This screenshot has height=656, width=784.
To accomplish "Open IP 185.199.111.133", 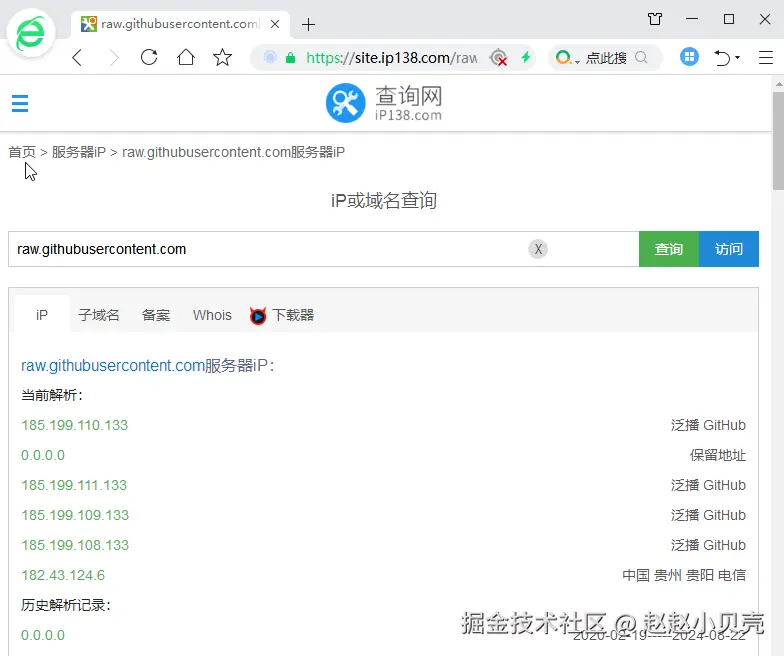I will pyautogui.click(x=74, y=485).
